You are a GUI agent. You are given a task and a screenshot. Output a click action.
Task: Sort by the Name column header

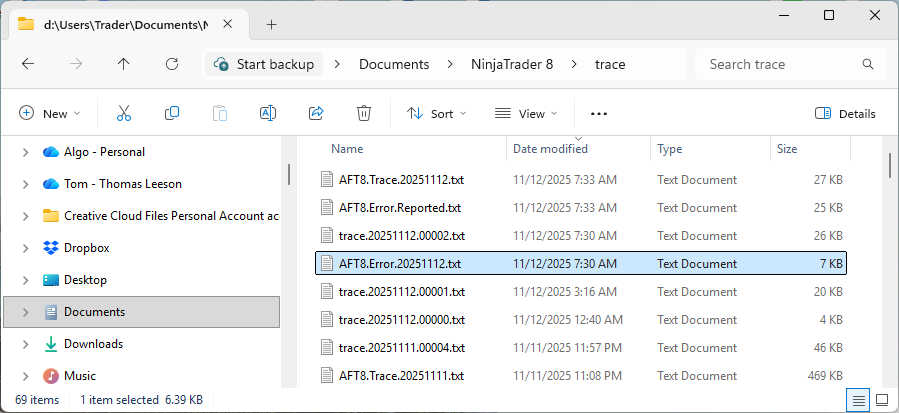point(347,149)
